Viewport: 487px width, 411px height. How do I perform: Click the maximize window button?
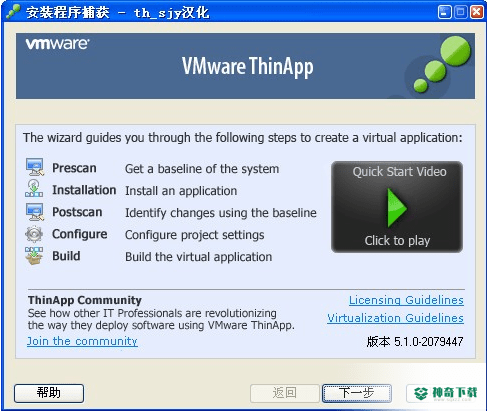click(461, 12)
